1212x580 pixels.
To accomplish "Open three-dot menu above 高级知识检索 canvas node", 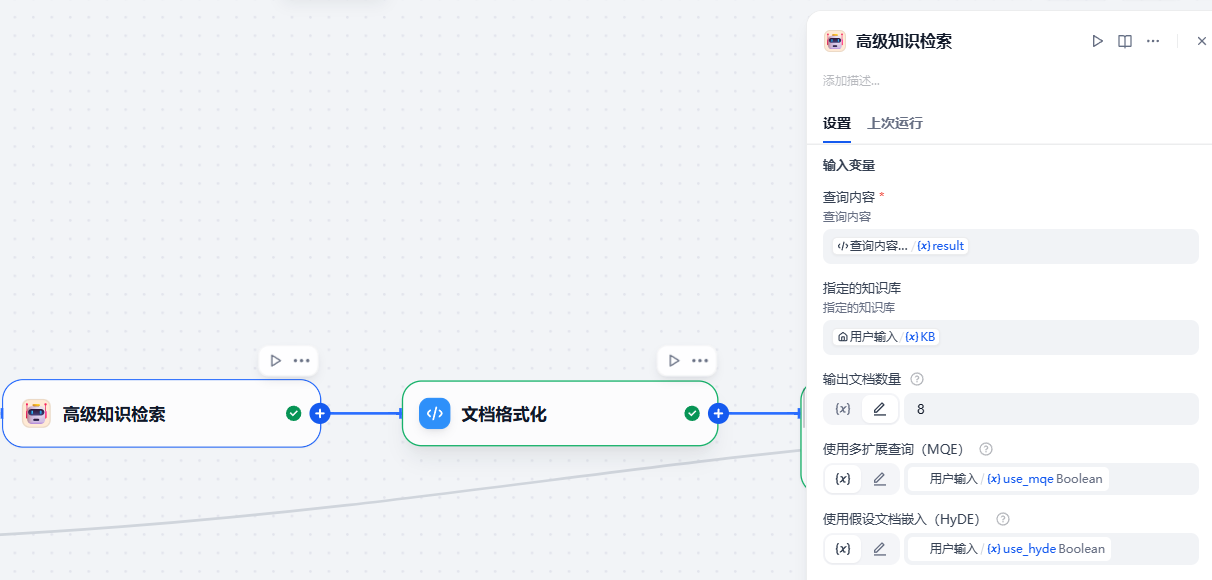I will 301,361.
